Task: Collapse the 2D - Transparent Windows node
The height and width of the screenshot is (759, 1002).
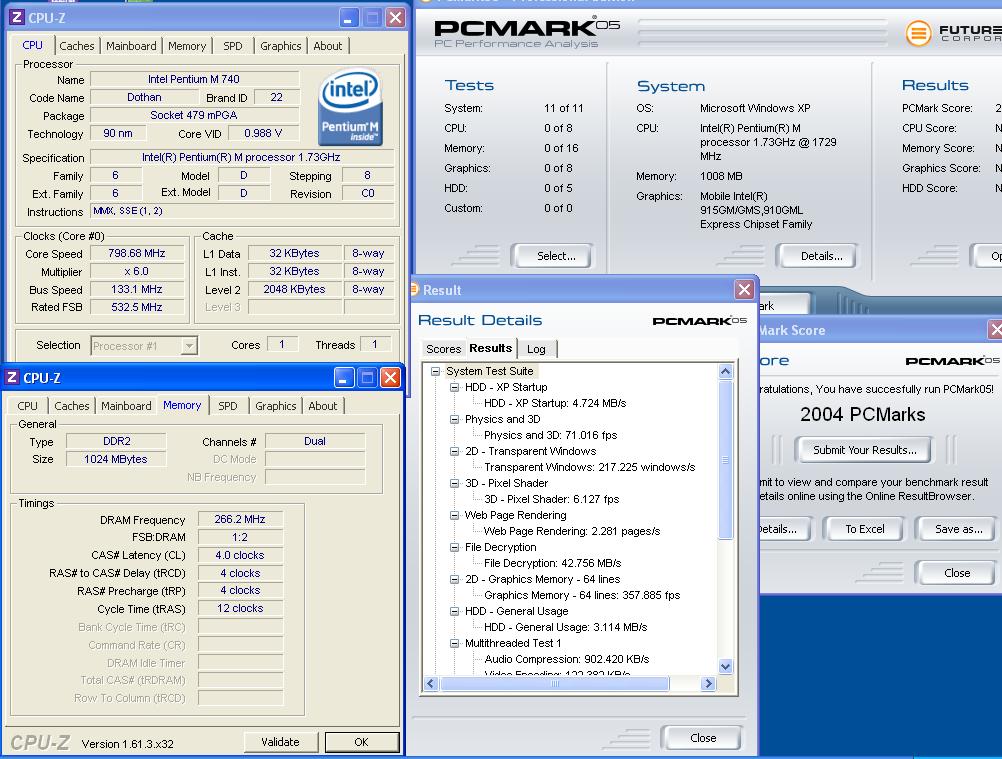Action: pyautogui.click(x=454, y=450)
